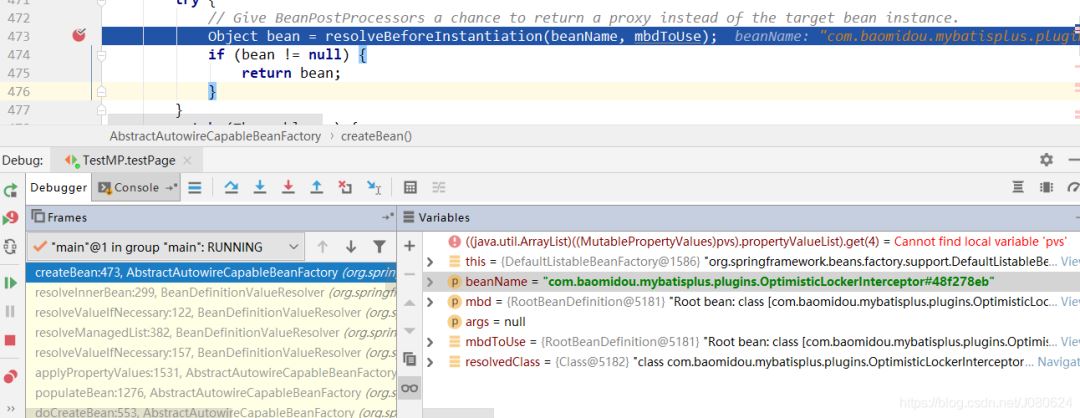Click the createBean() breadcrumb

(x=376, y=136)
